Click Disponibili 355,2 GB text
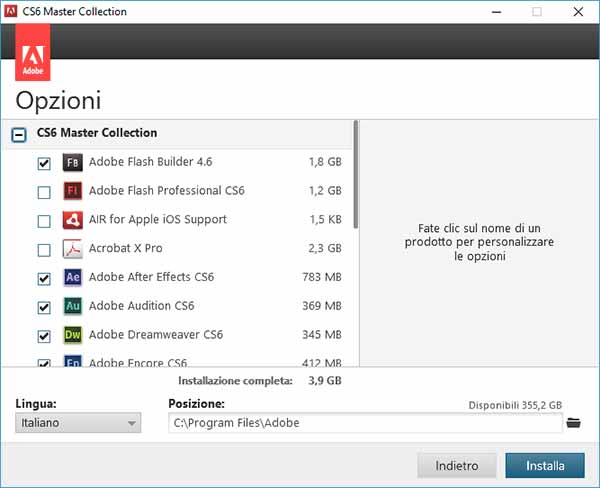Image resolution: width=600 pixels, height=488 pixels. tap(515, 405)
